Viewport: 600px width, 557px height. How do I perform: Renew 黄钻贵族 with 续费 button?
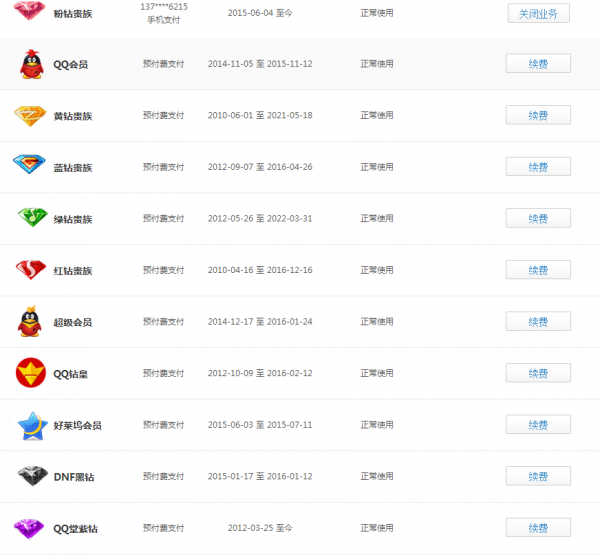(538, 115)
